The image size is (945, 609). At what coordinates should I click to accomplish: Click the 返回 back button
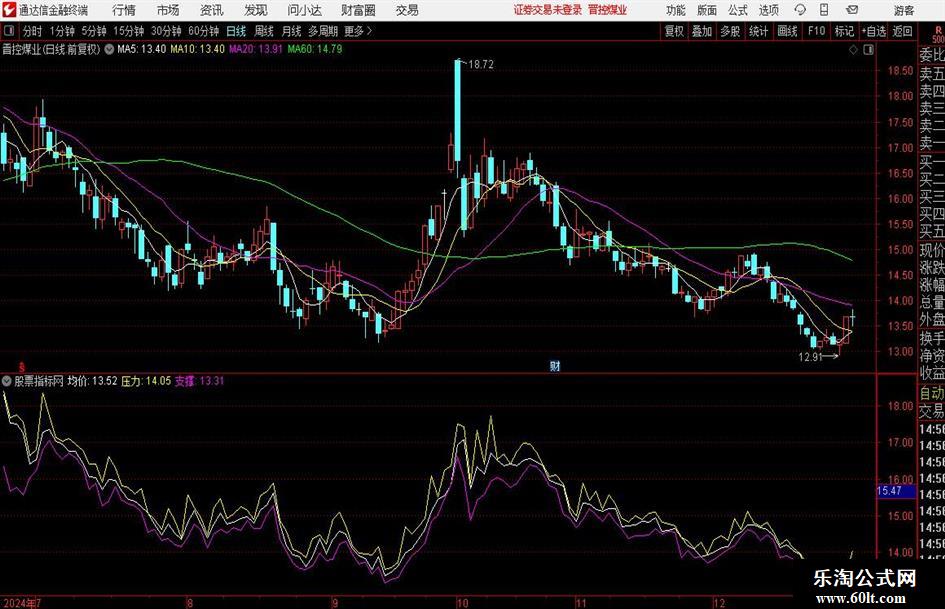[902, 31]
